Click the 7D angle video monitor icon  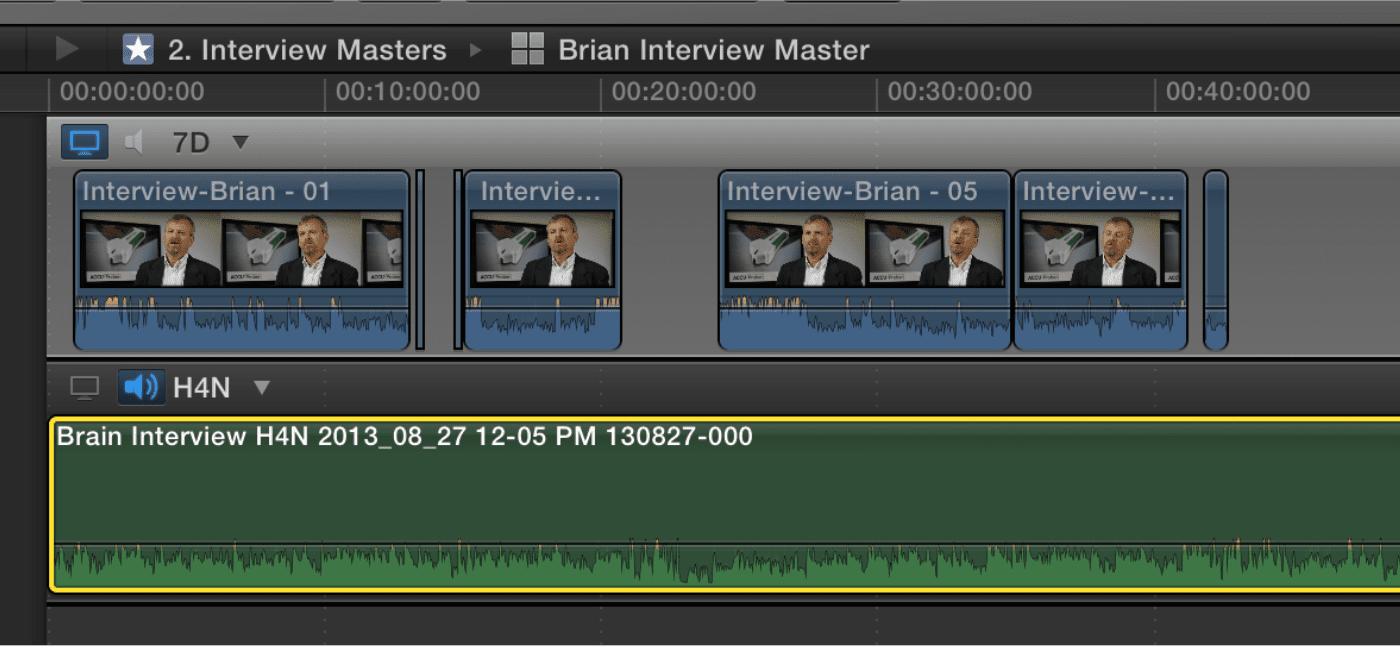pyautogui.click(x=84, y=142)
